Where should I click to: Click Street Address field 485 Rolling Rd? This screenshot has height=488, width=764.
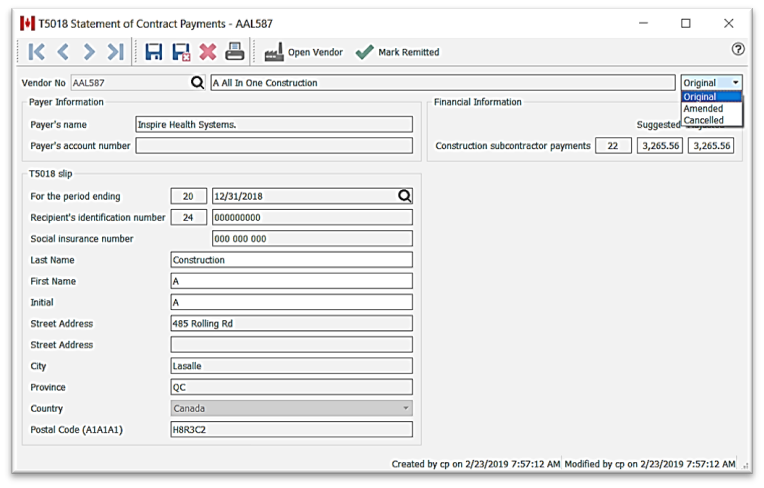[291, 323]
